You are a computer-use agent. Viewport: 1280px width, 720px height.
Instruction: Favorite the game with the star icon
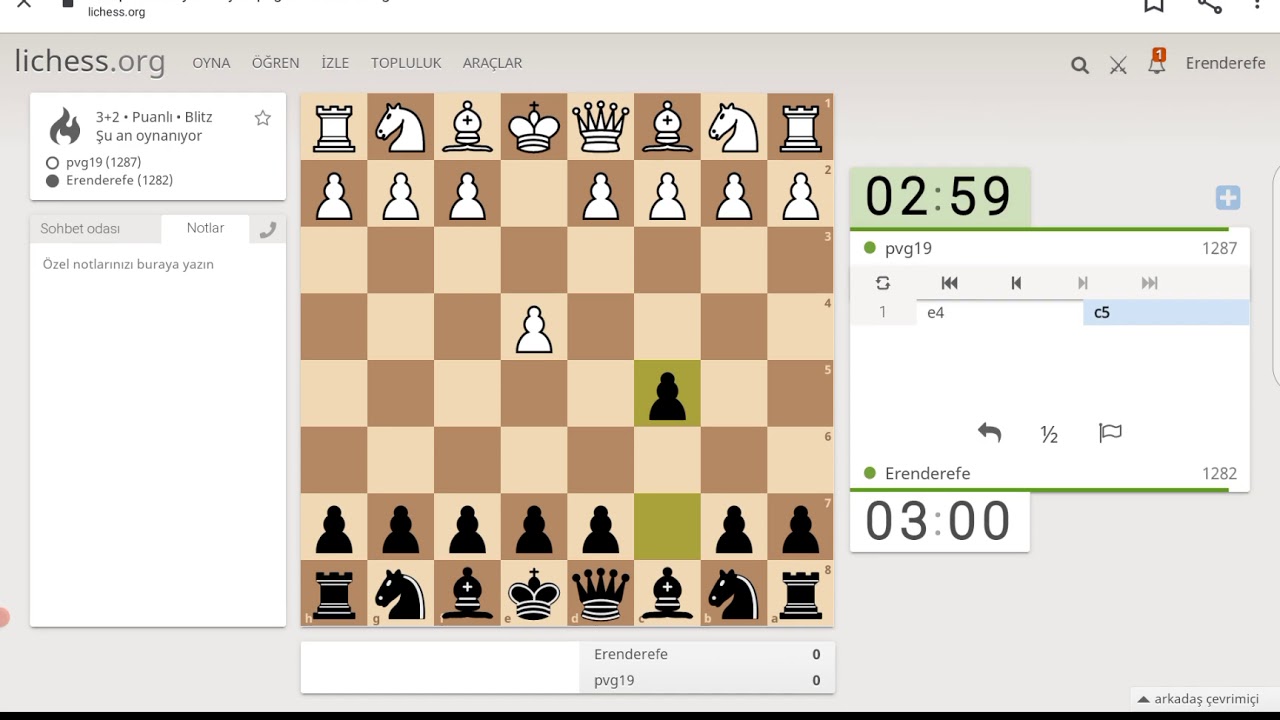[263, 118]
